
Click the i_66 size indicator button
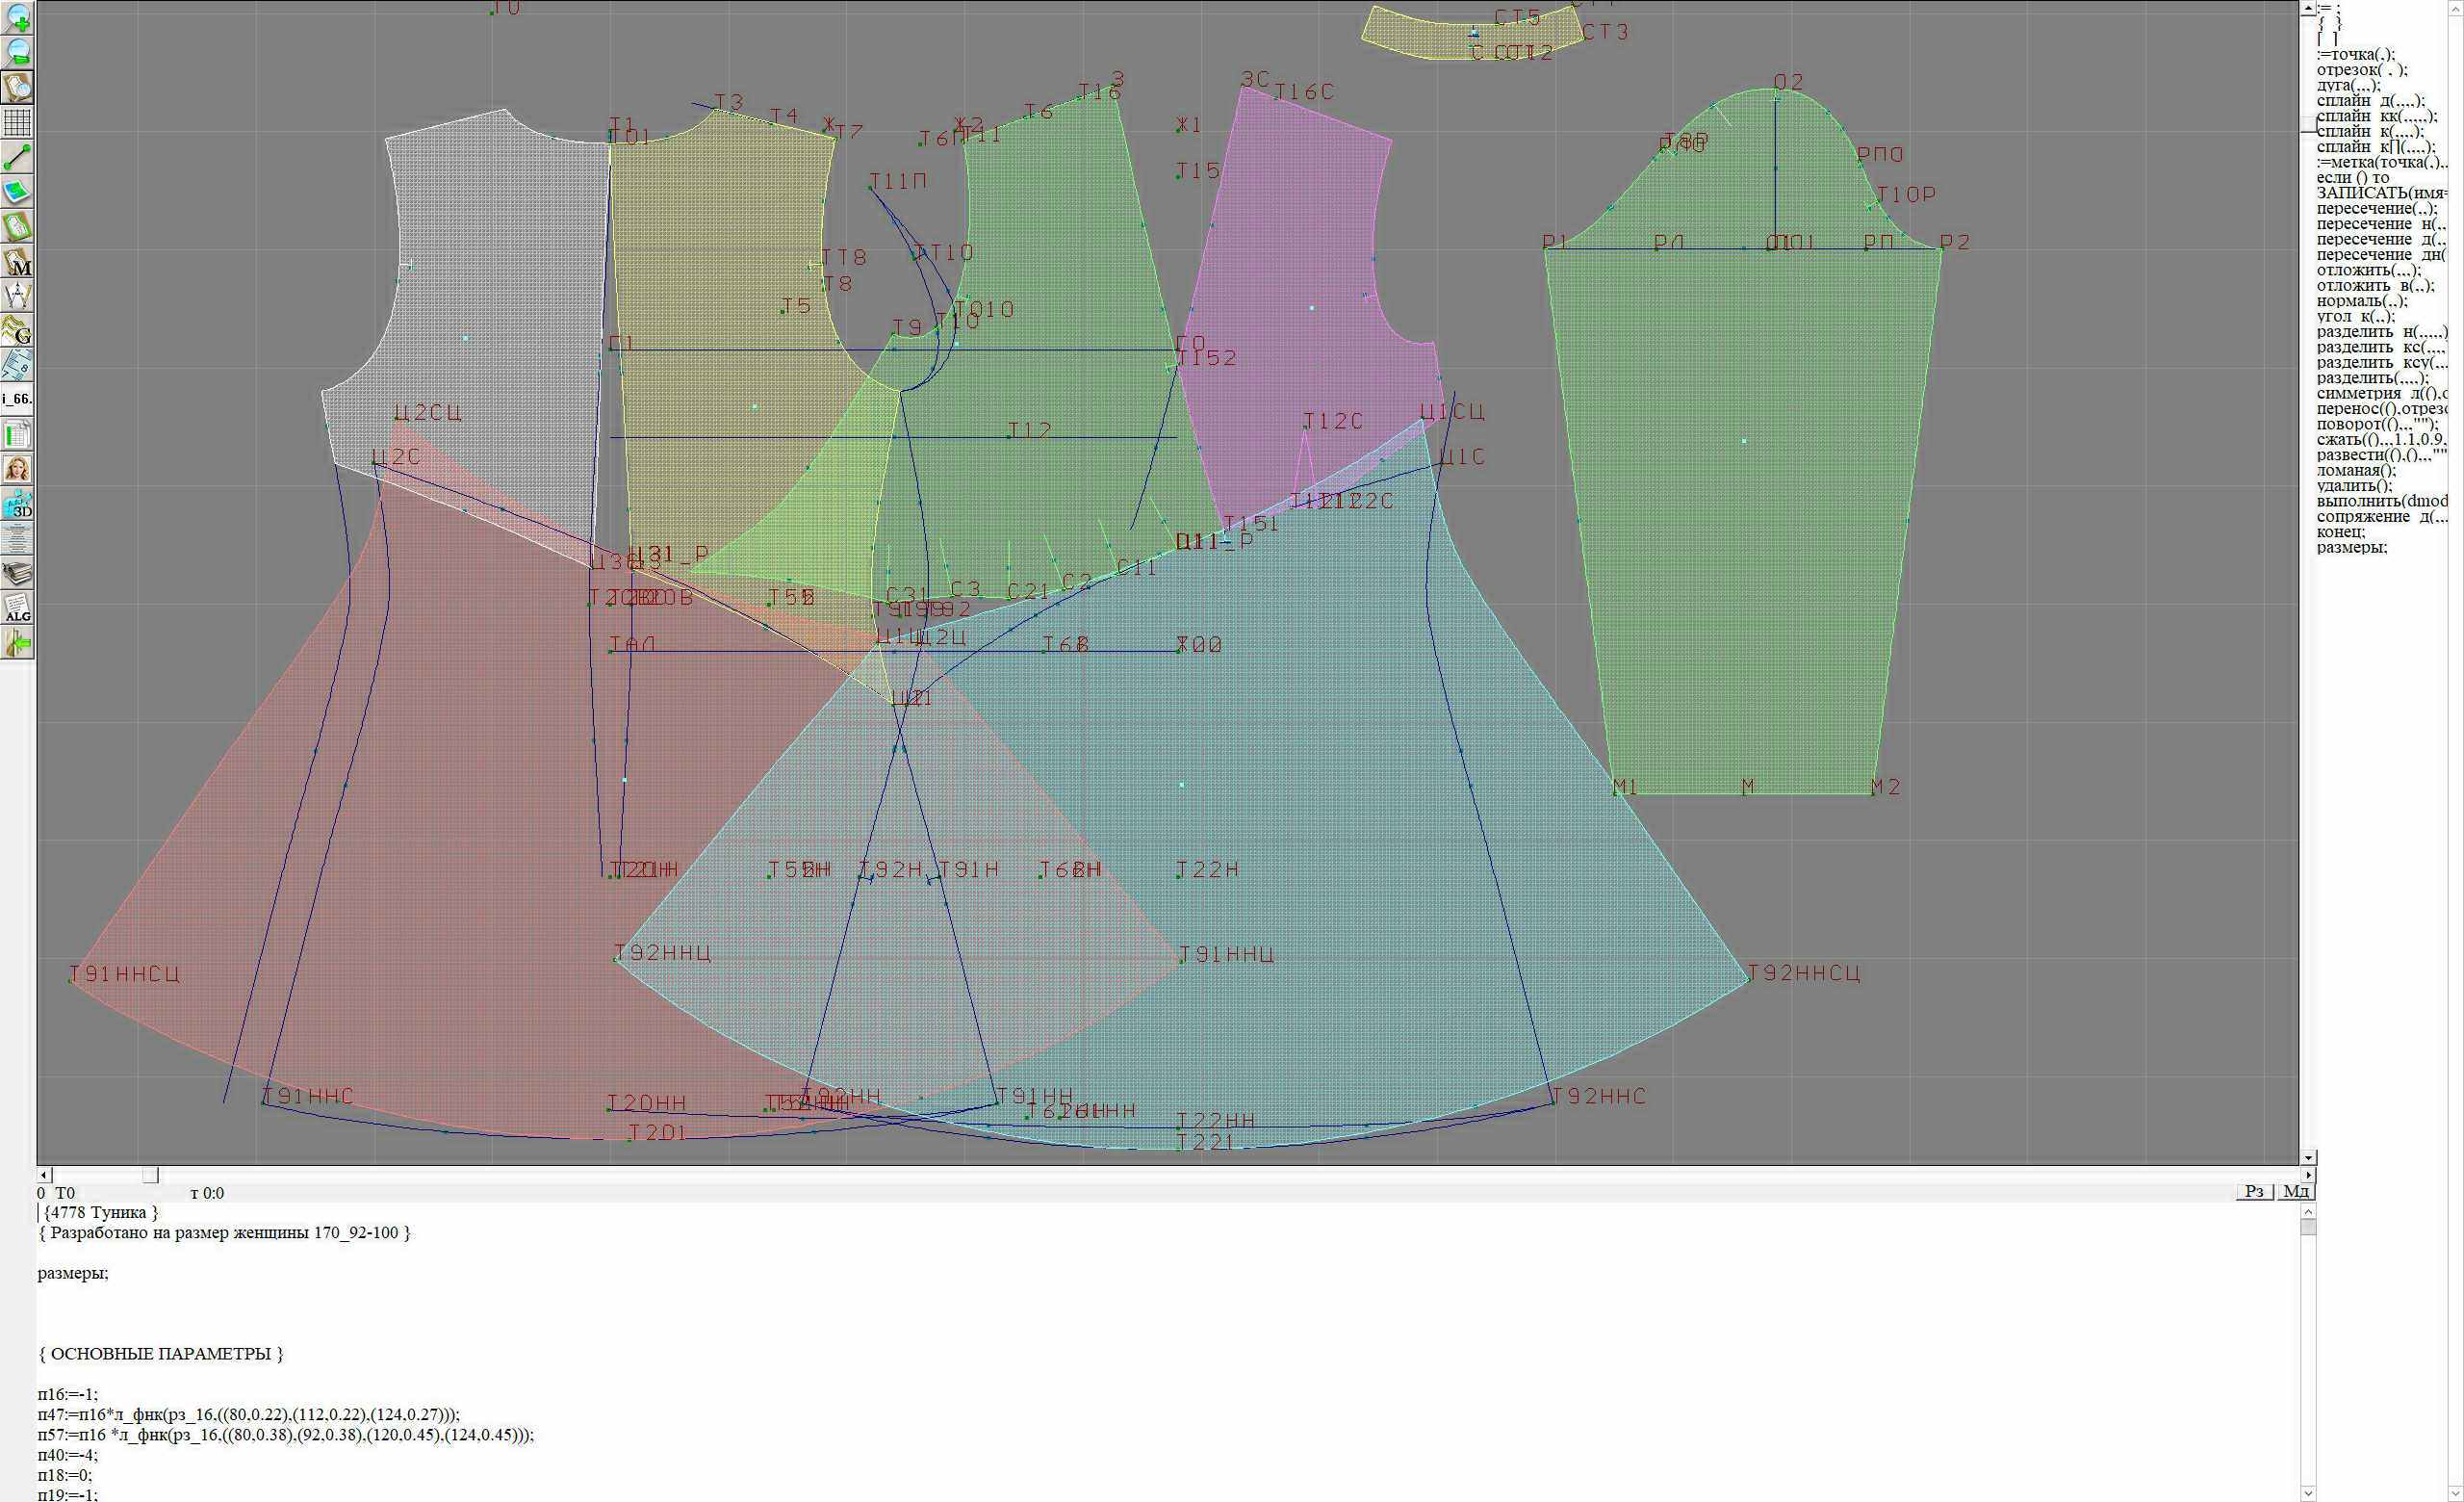pyautogui.click(x=17, y=399)
